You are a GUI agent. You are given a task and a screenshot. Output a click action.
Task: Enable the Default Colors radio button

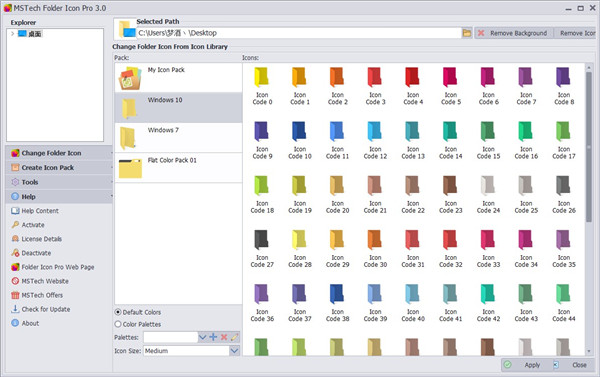tap(118, 312)
